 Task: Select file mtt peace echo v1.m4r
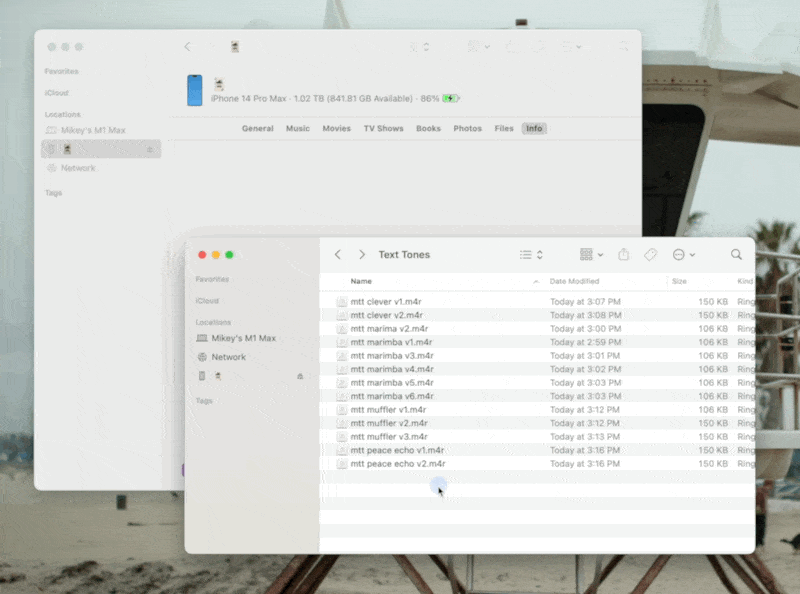[x=397, y=450]
